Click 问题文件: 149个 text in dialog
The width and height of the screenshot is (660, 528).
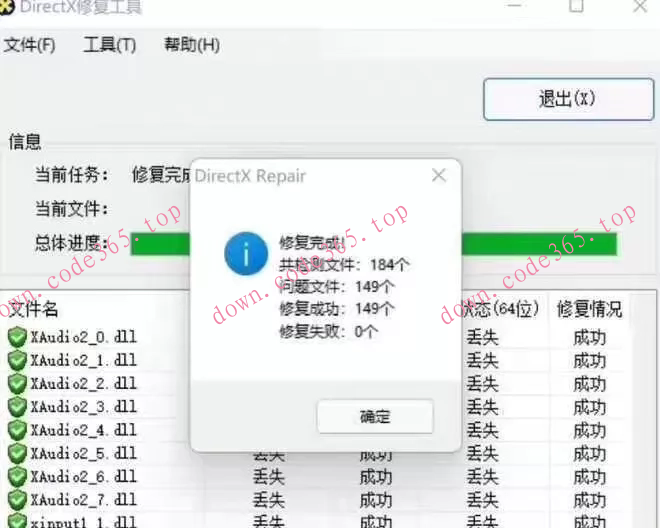(336, 287)
